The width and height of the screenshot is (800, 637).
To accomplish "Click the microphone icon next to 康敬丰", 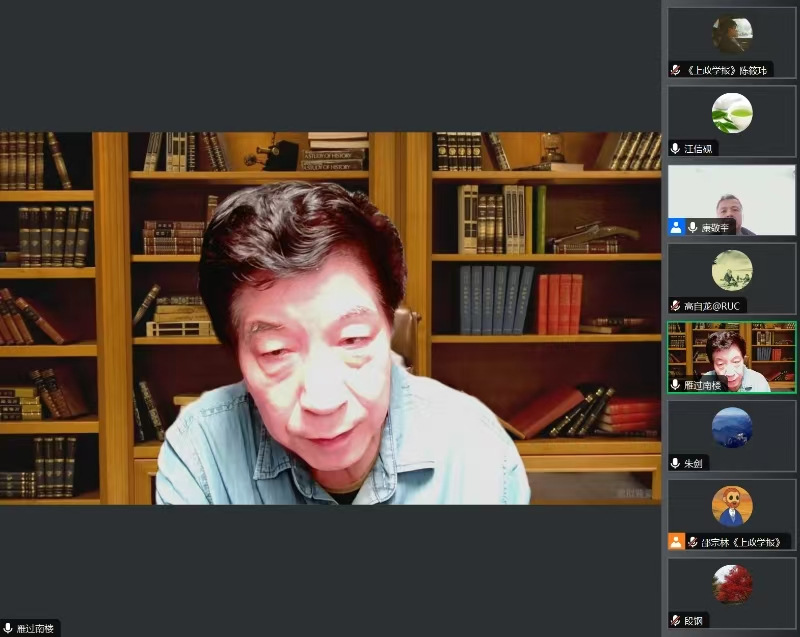I will 692,227.
